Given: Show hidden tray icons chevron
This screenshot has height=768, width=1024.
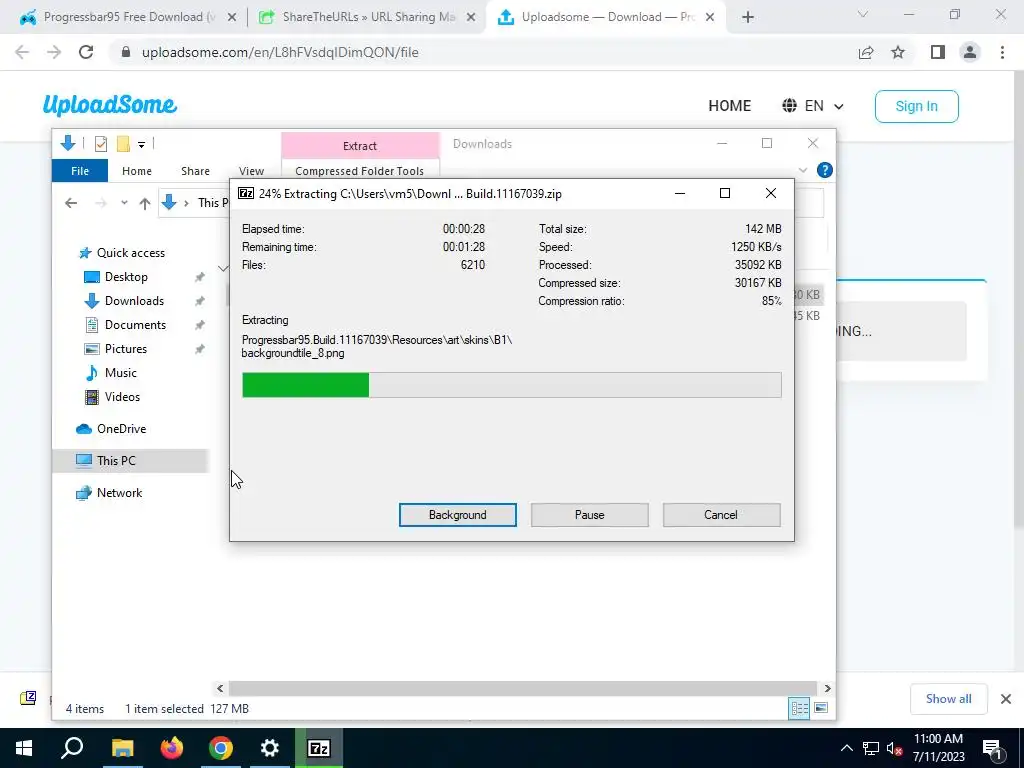Looking at the screenshot, I should [846, 748].
